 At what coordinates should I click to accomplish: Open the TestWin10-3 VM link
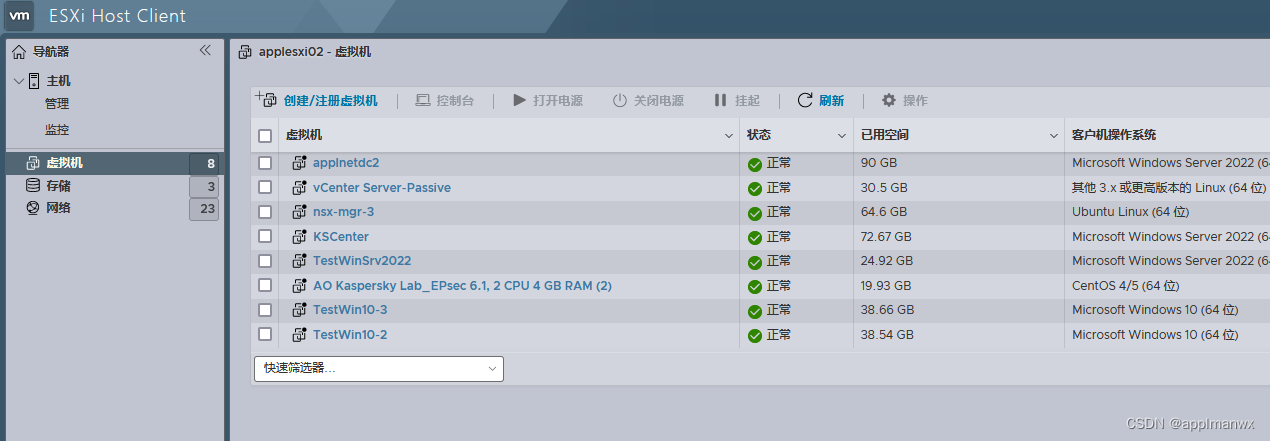pyautogui.click(x=350, y=310)
